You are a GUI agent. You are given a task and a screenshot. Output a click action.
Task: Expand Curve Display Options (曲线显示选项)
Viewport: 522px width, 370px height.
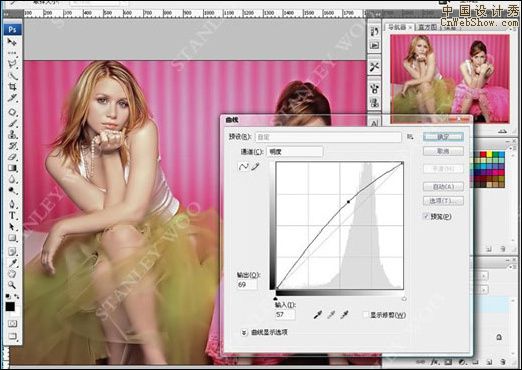pos(244,332)
